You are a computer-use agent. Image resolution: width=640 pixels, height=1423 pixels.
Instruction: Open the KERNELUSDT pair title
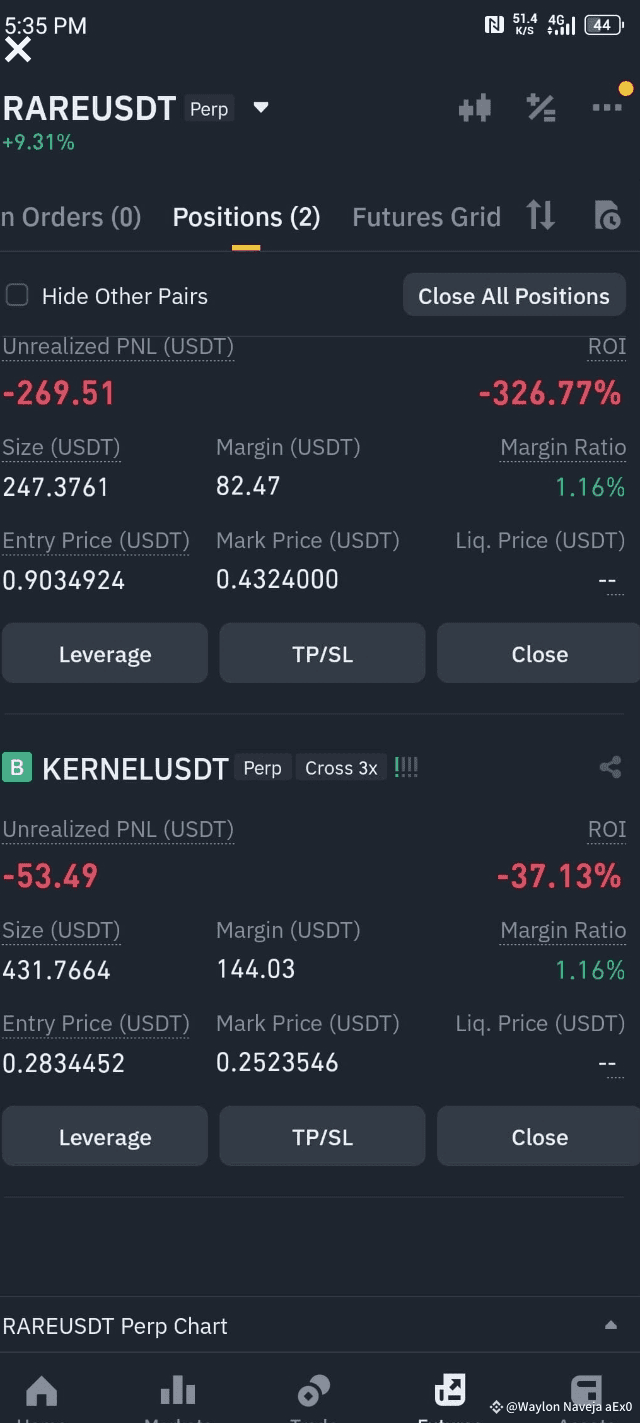[135, 769]
